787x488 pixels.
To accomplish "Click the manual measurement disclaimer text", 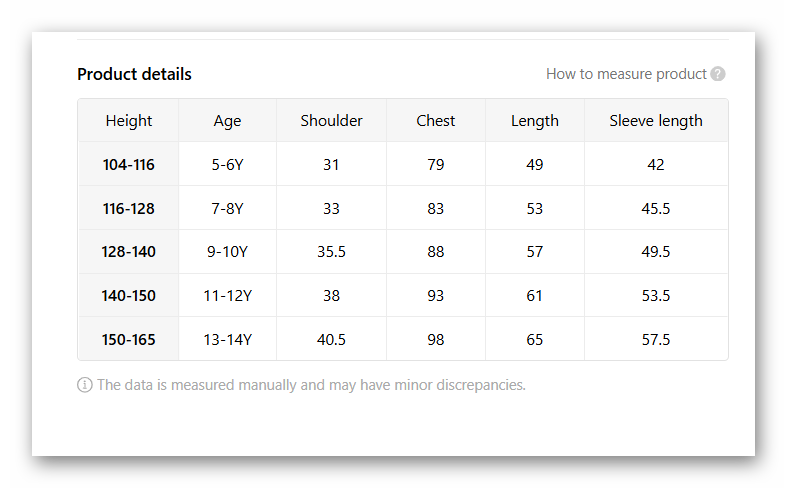I will click(311, 385).
